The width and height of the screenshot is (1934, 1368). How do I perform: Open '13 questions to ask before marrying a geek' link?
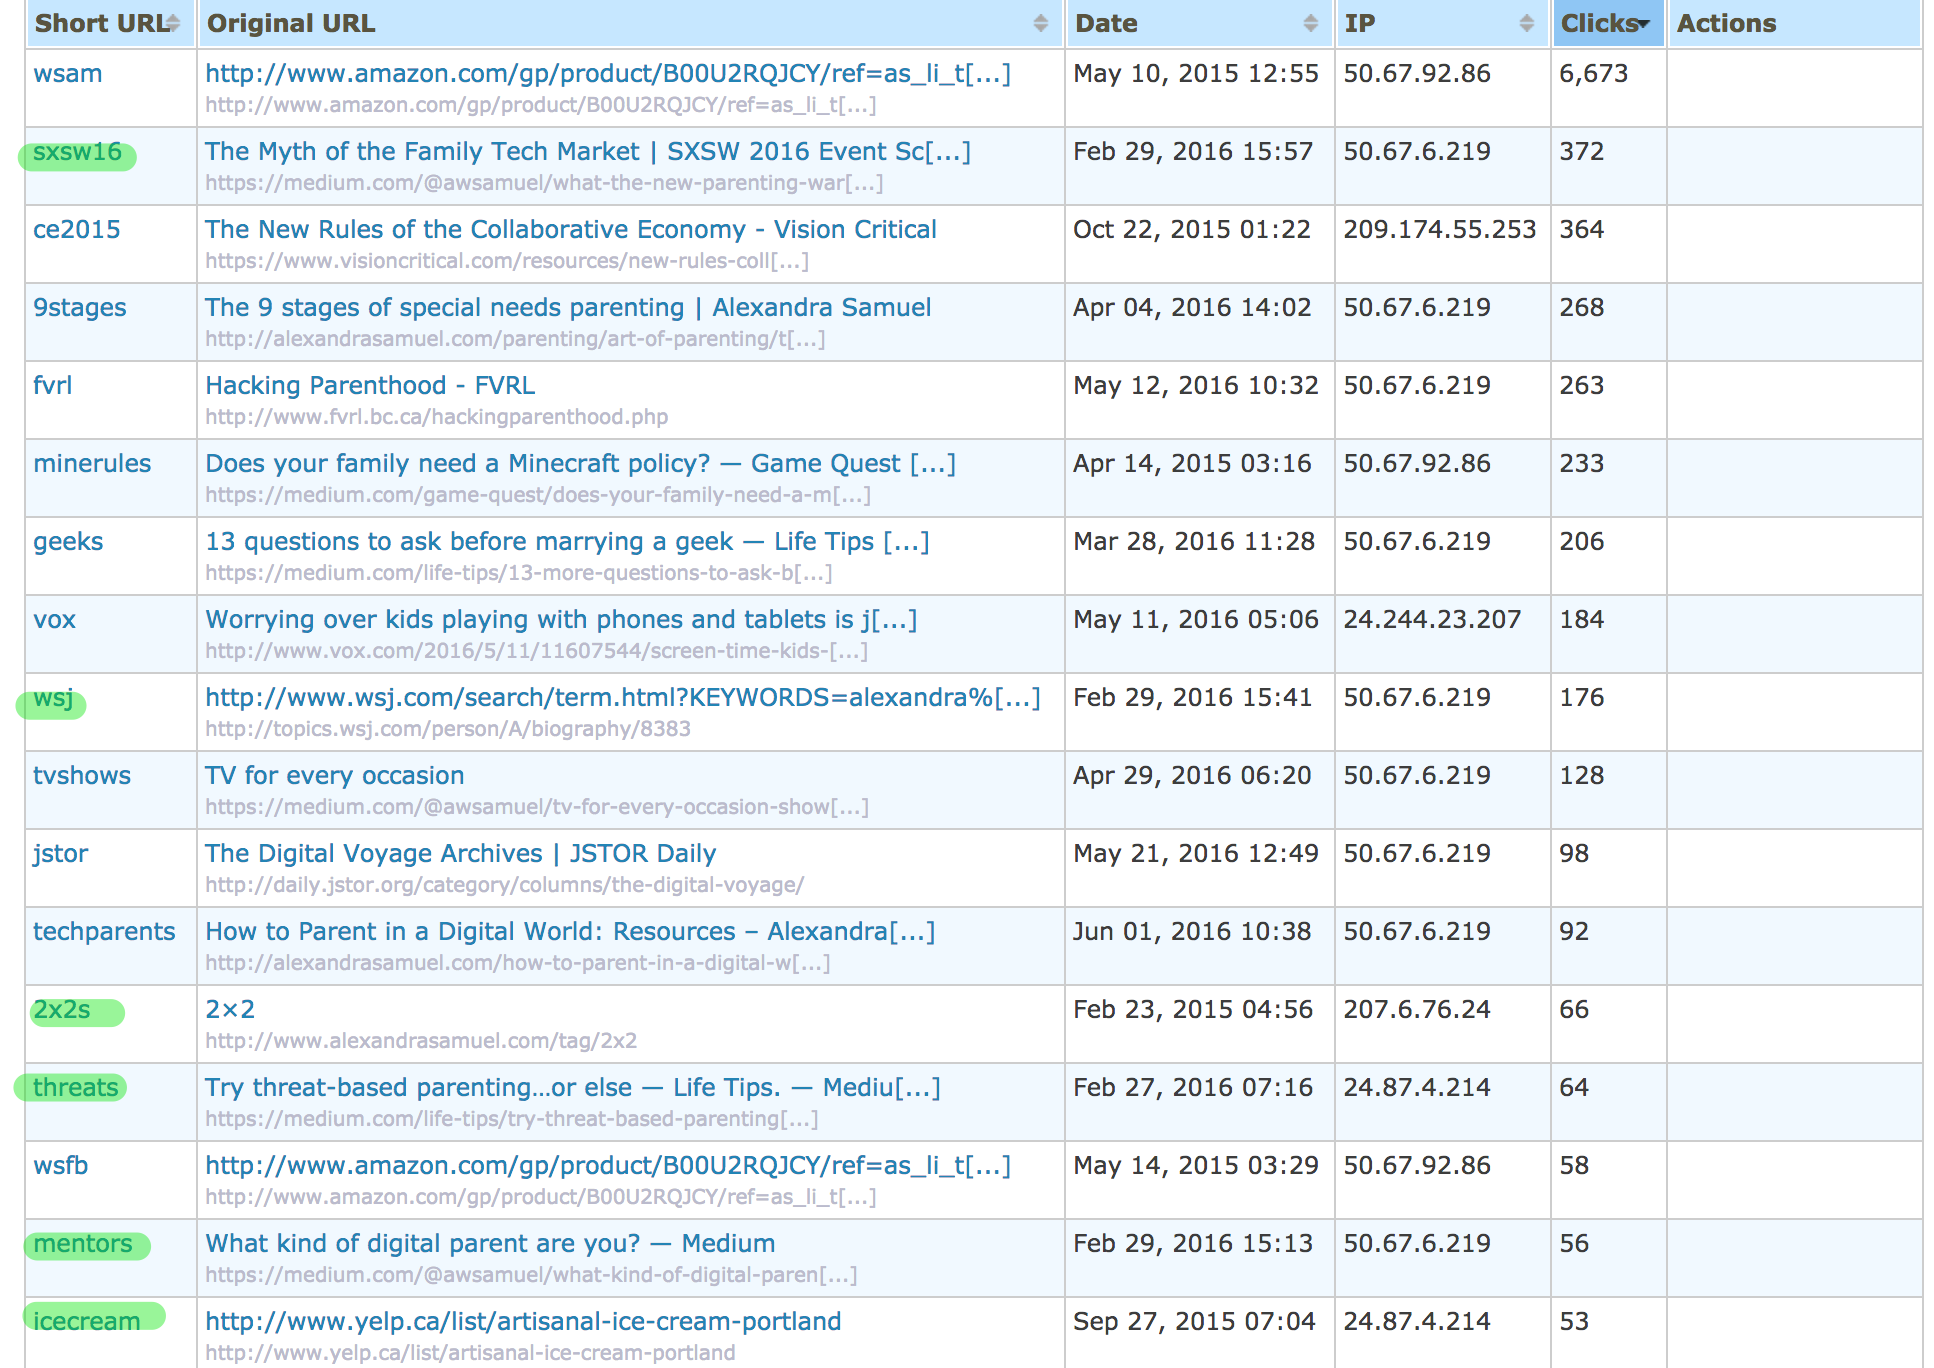pos(567,542)
